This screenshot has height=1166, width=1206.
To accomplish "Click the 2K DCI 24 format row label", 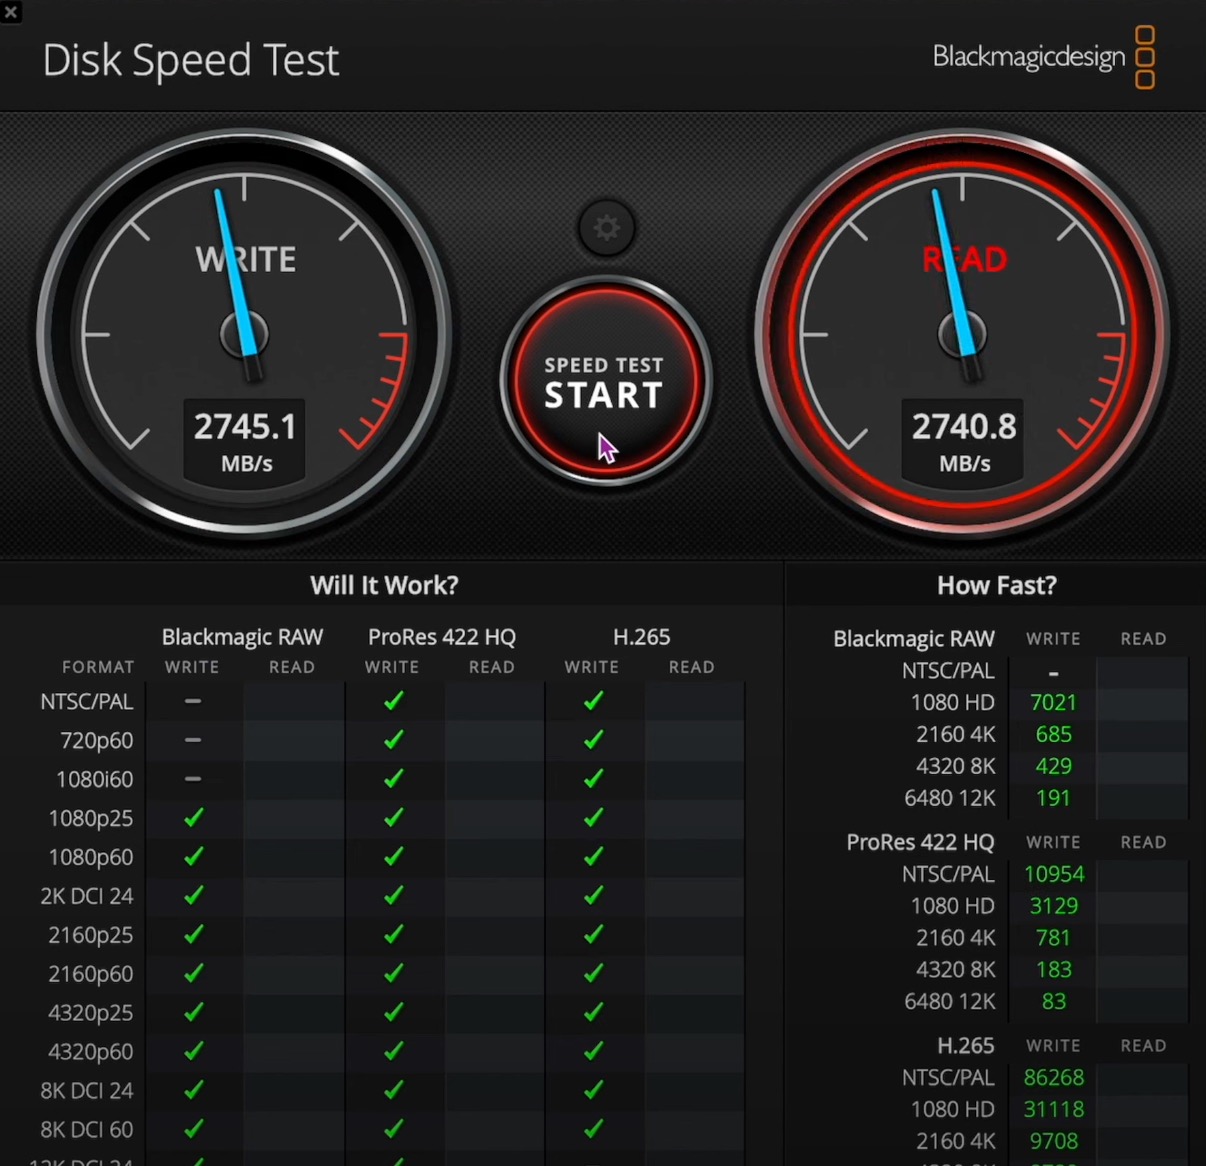I will coord(86,896).
